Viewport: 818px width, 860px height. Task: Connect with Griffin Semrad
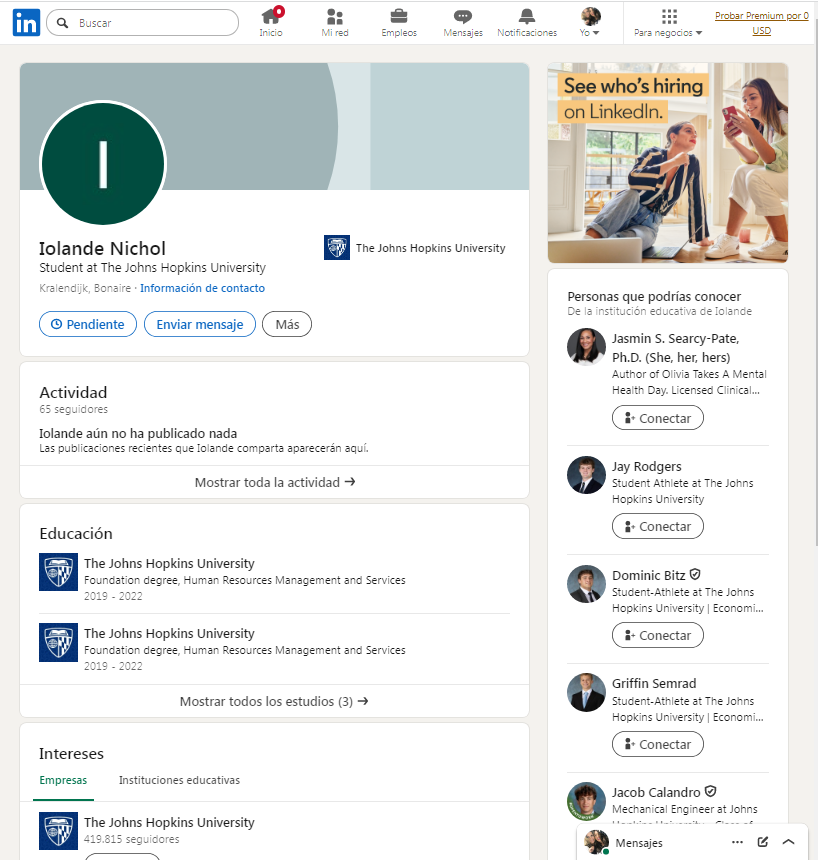click(x=658, y=744)
